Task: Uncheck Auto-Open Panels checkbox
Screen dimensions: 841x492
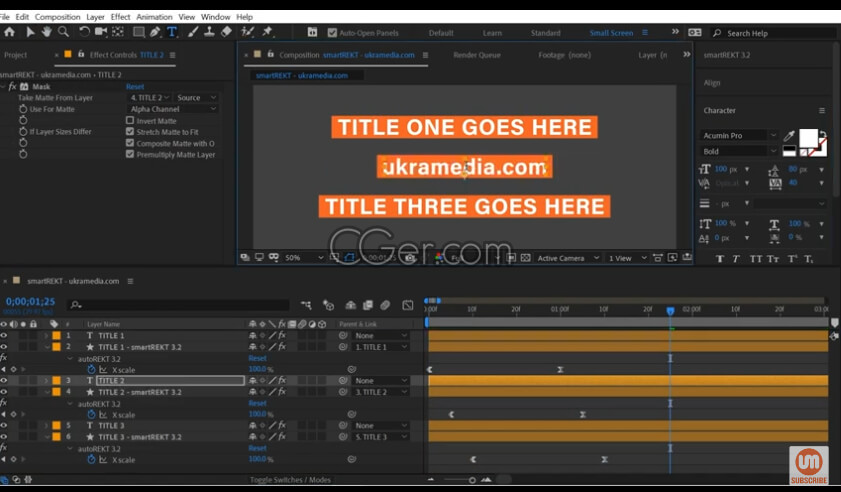Action: click(x=332, y=33)
